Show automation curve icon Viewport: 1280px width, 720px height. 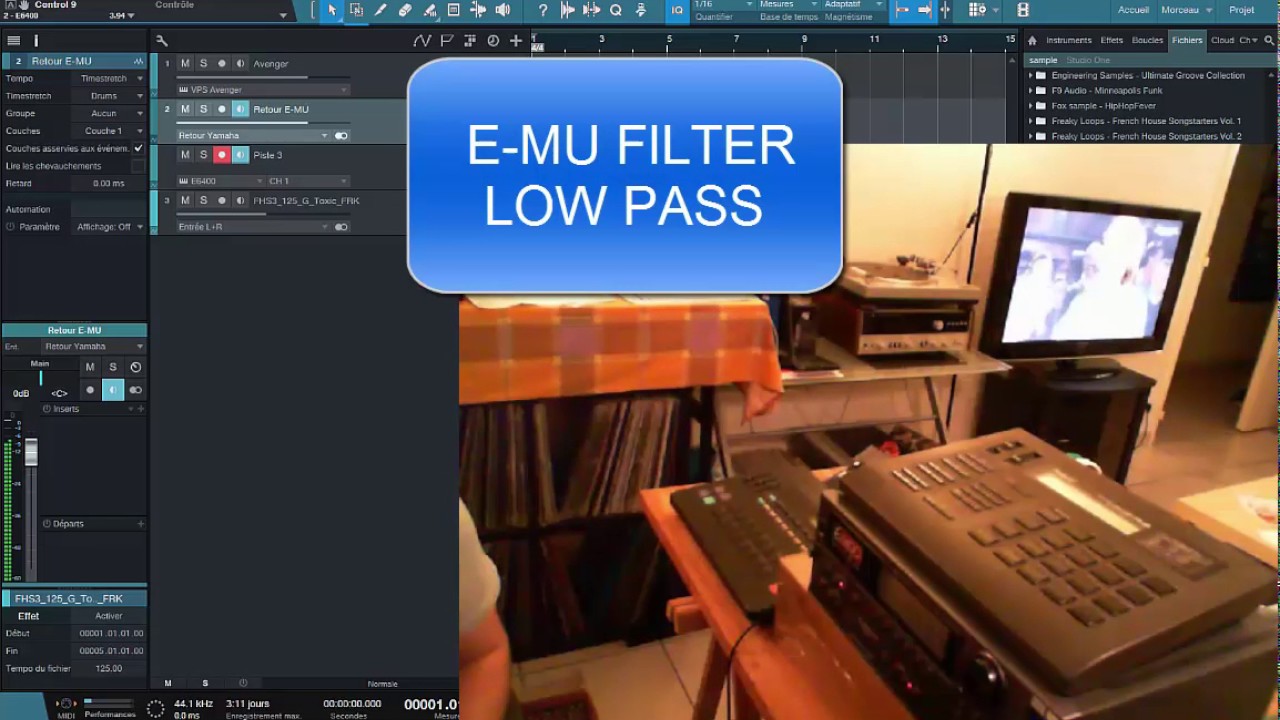click(422, 40)
